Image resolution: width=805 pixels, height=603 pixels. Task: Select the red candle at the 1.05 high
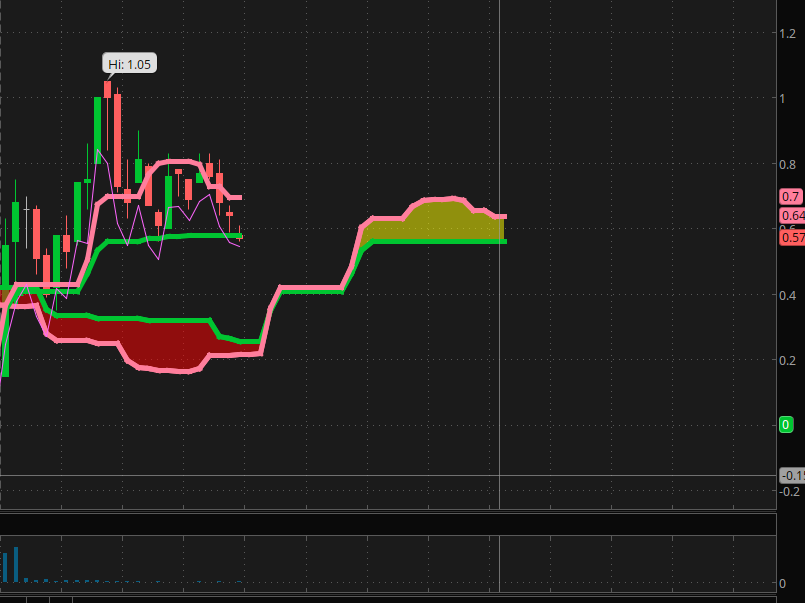108,90
